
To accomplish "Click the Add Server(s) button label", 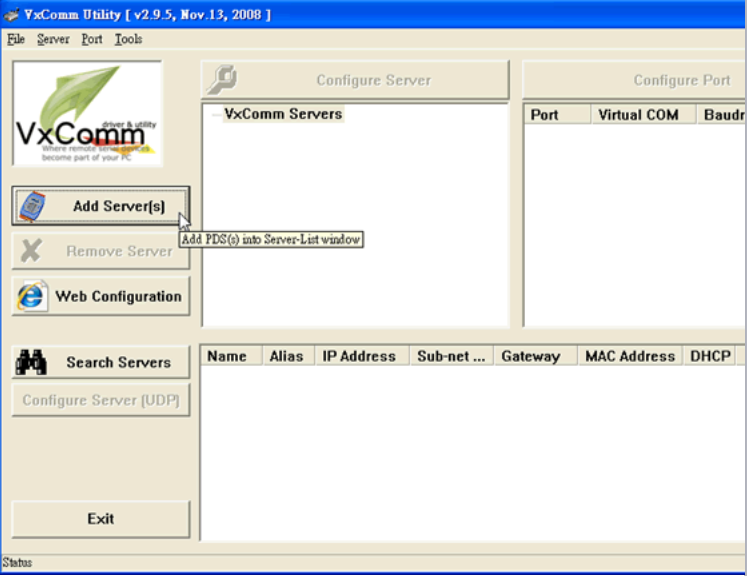I will (119, 206).
